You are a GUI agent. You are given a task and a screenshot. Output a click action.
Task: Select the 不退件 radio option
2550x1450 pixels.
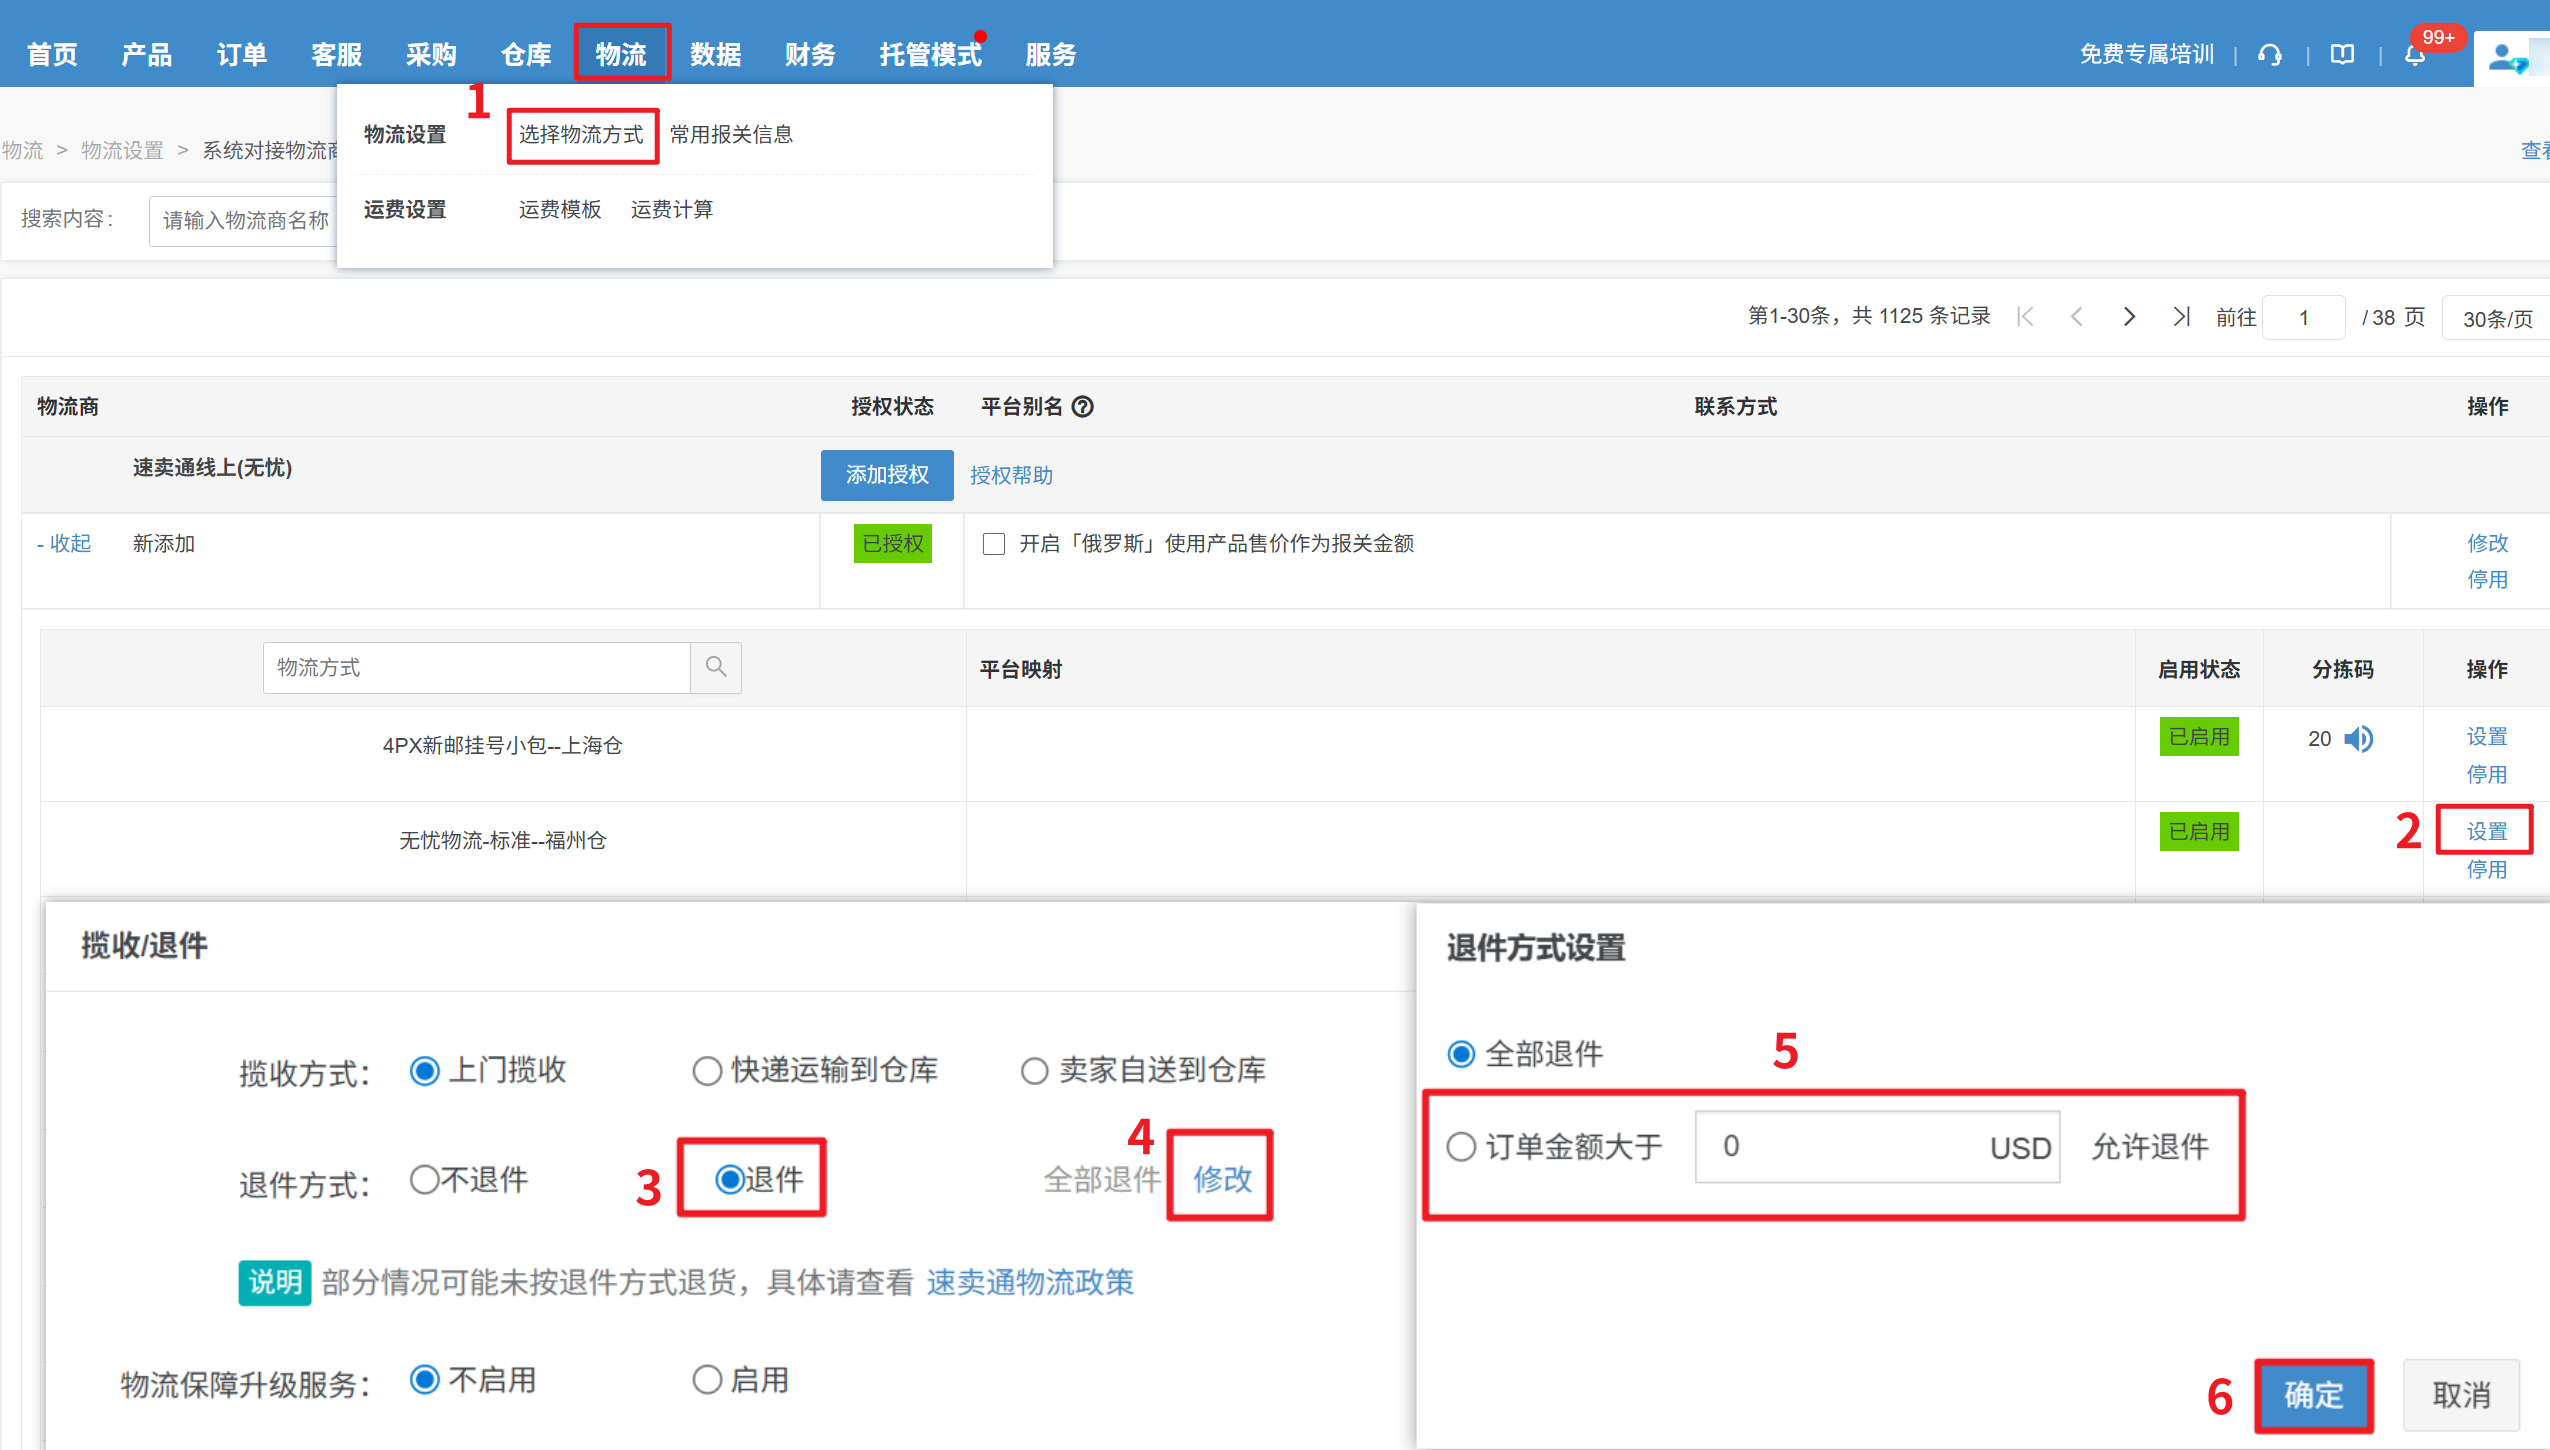point(425,1180)
